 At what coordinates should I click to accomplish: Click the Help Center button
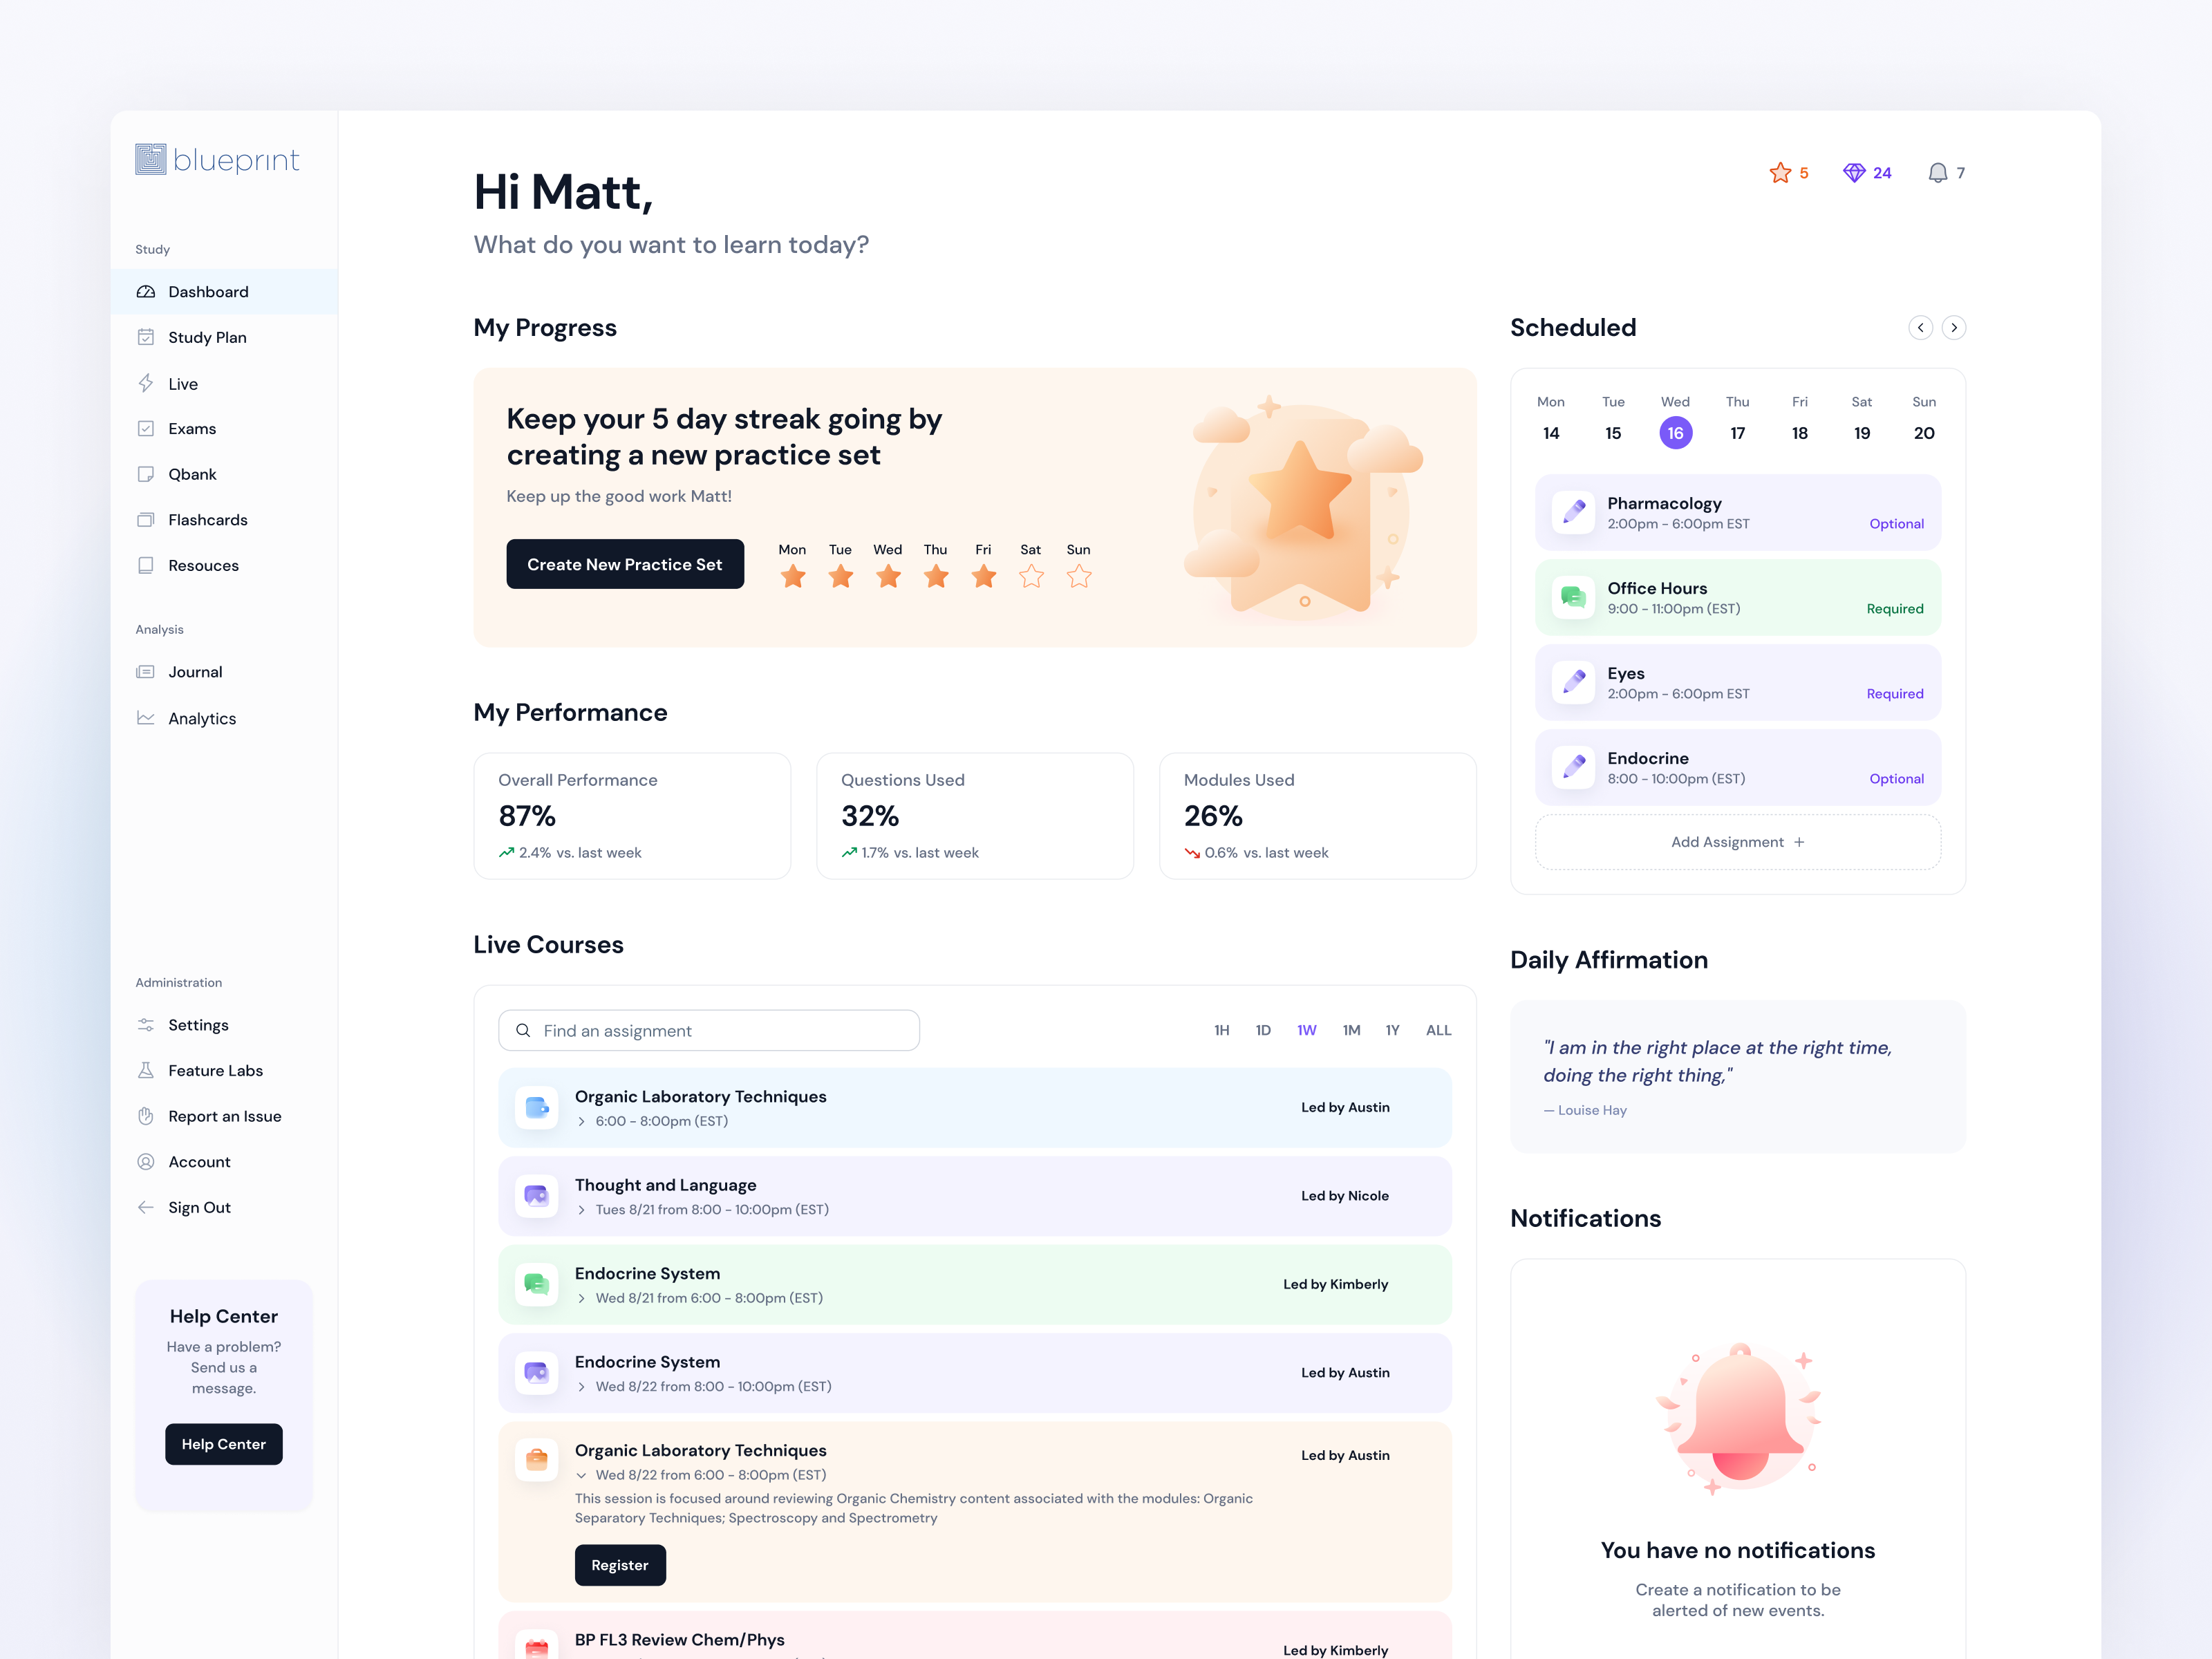[x=224, y=1444]
